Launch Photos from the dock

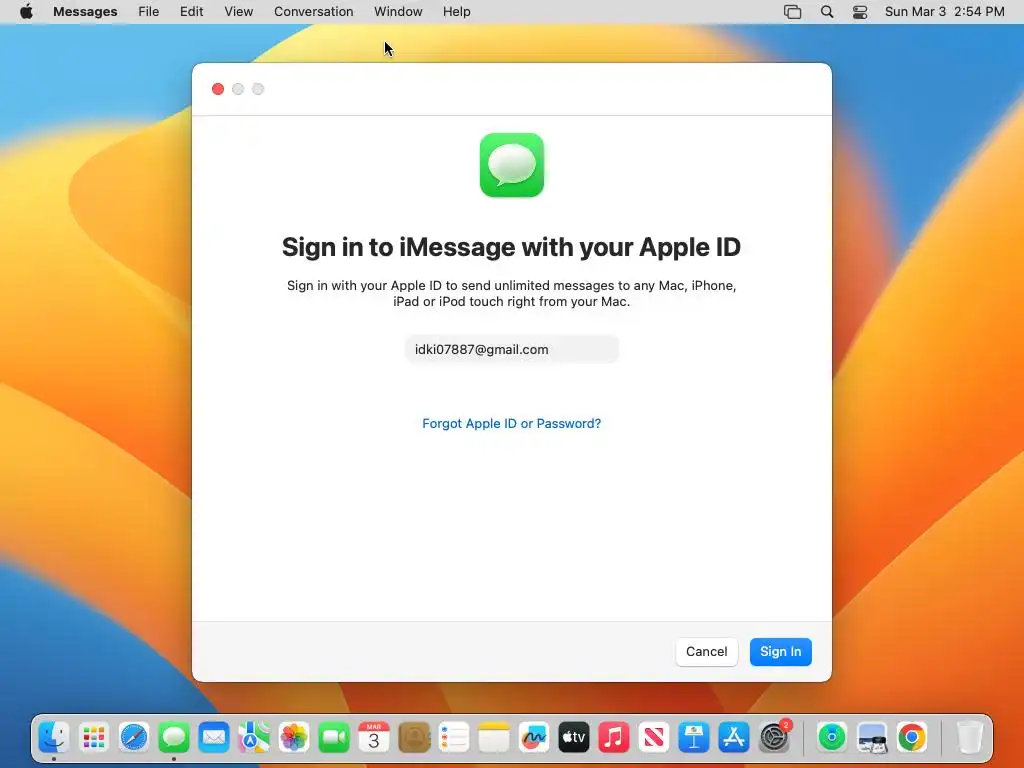[294, 737]
